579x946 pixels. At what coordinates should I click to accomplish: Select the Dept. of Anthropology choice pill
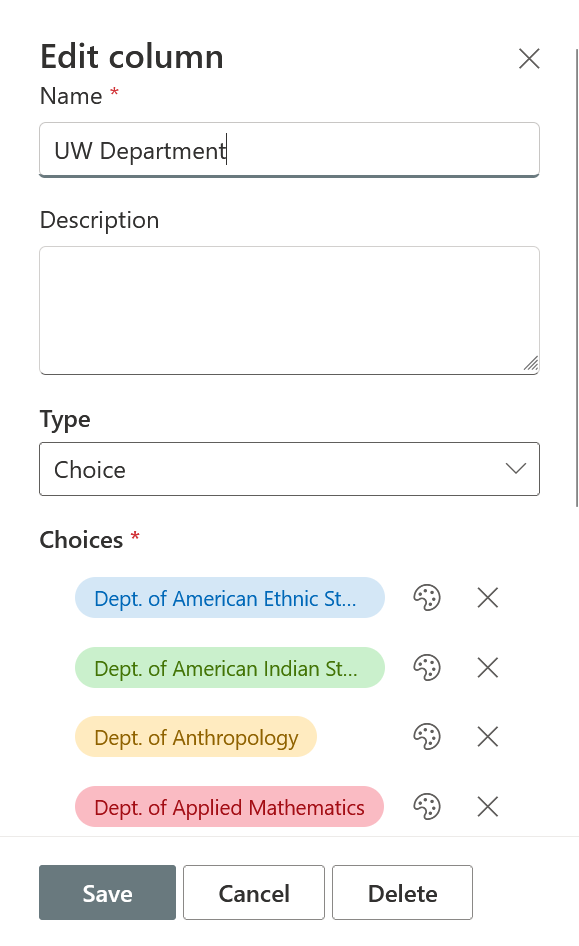tap(196, 736)
